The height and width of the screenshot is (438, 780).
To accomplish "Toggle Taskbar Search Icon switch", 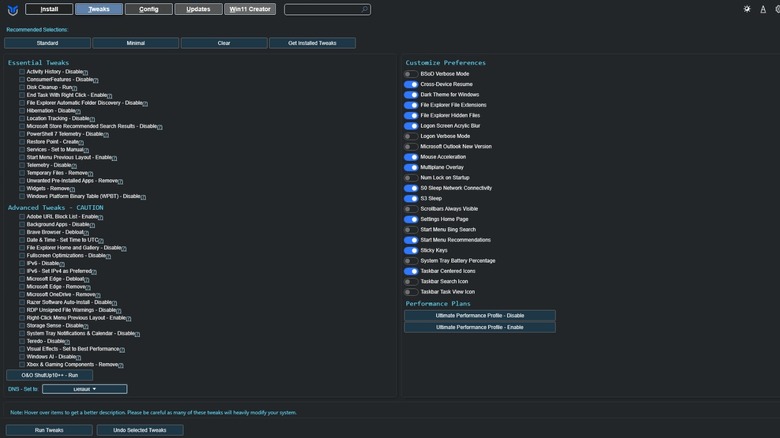I will point(411,282).
